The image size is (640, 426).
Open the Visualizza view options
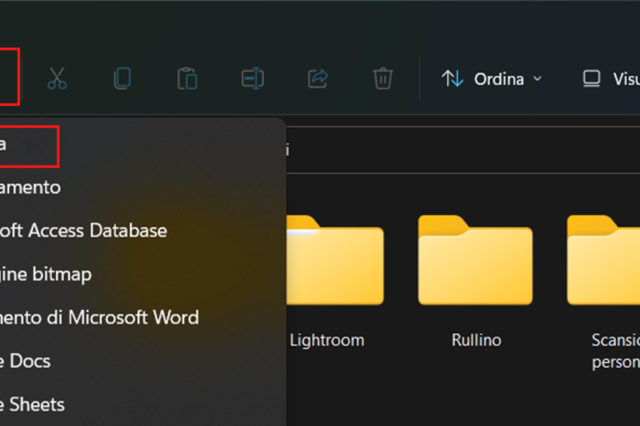[610, 79]
